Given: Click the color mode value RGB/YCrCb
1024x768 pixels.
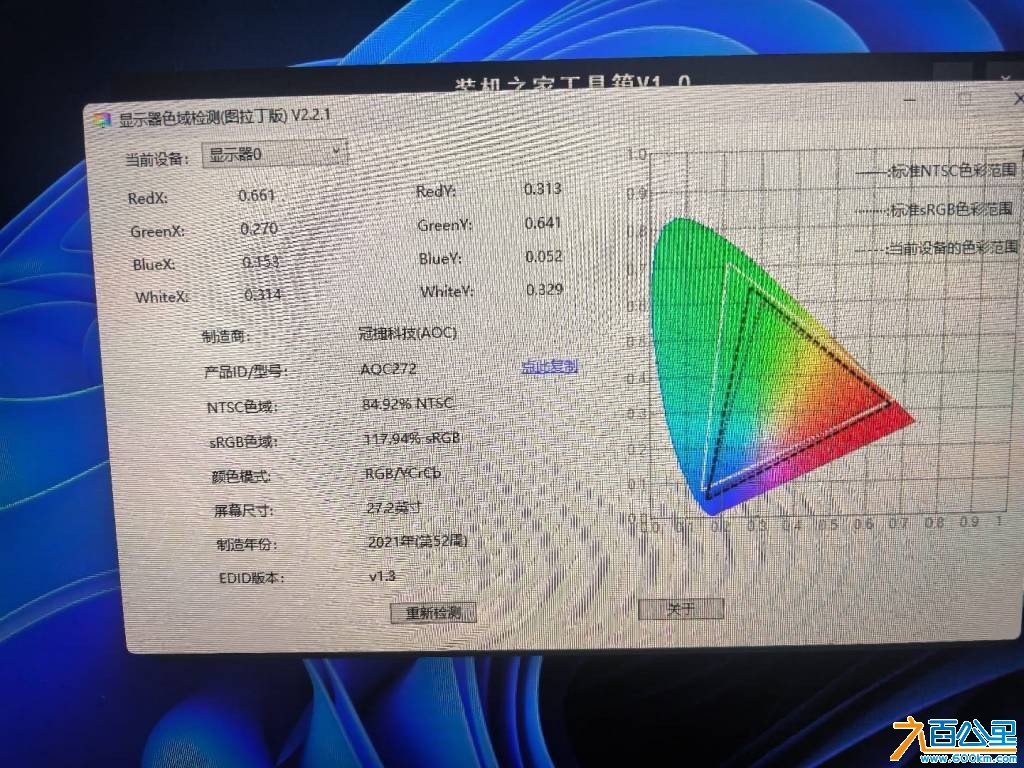Looking at the screenshot, I should 403,473.
